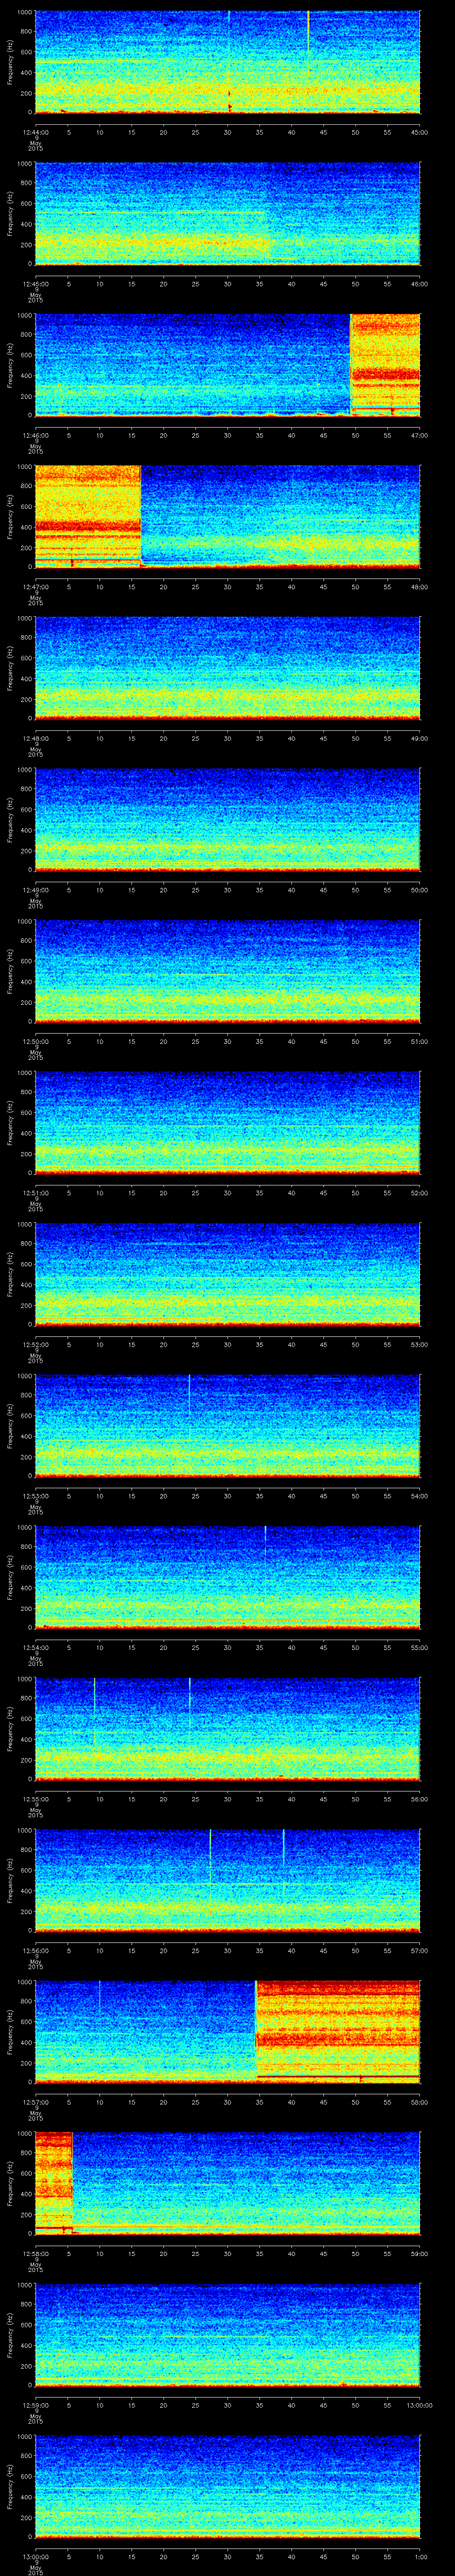Click the red noise band in 12:47:00 spectrogram

click(x=88, y=516)
